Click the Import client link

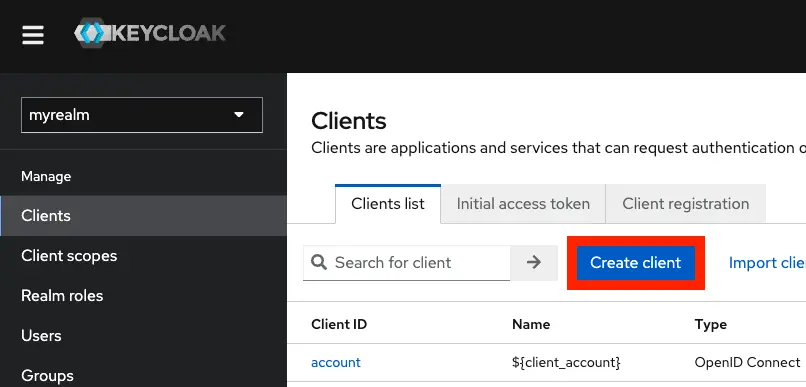(x=767, y=263)
